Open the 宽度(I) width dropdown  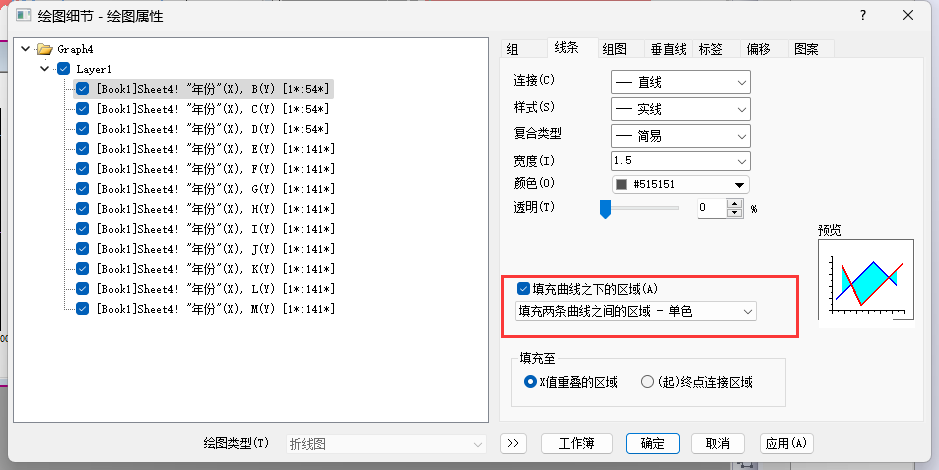(x=681, y=160)
